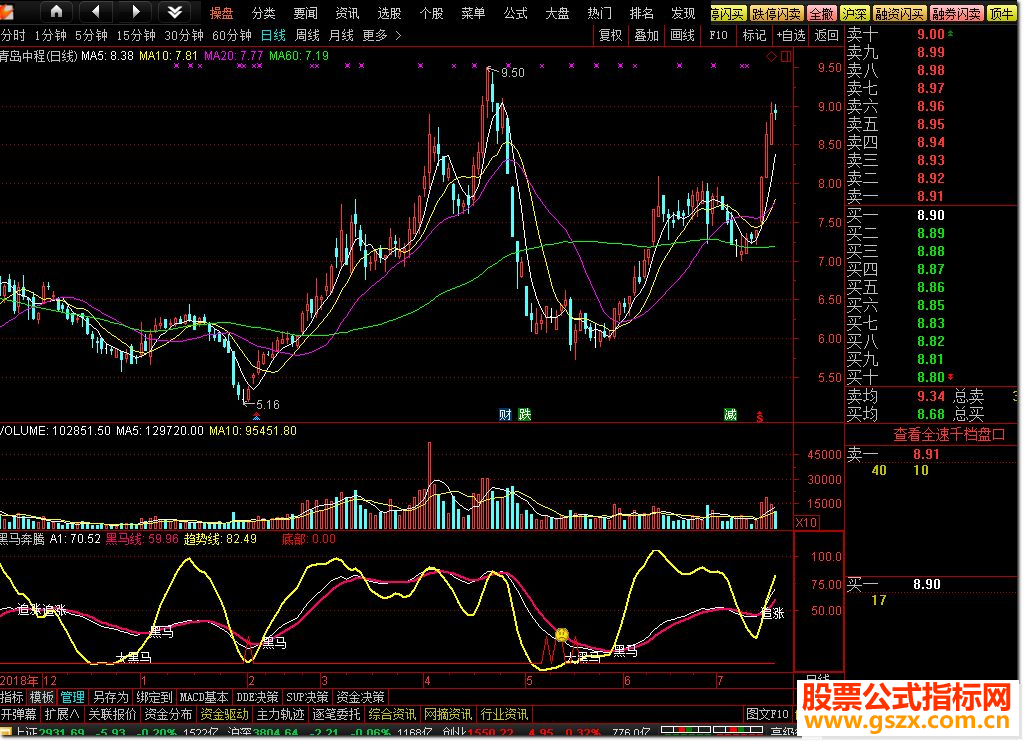Select the SUP决策 indicator tab
Viewport: 1024px width, 741px height.
[x=307, y=697]
